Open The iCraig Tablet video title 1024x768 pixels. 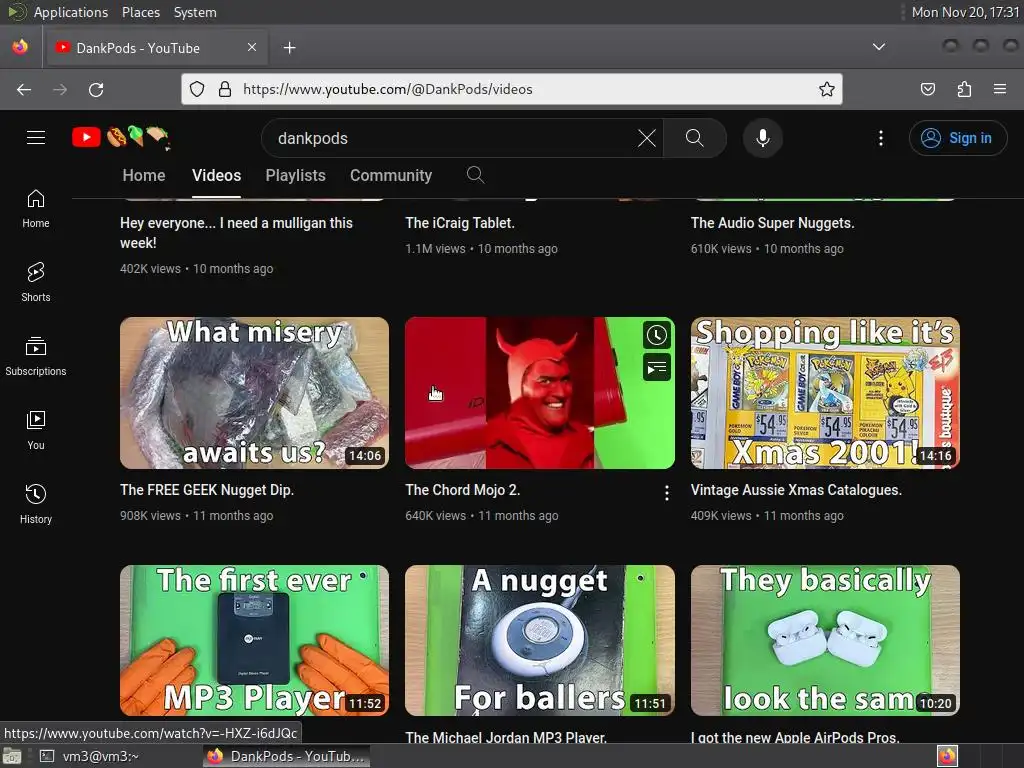(x=460, y=223)
